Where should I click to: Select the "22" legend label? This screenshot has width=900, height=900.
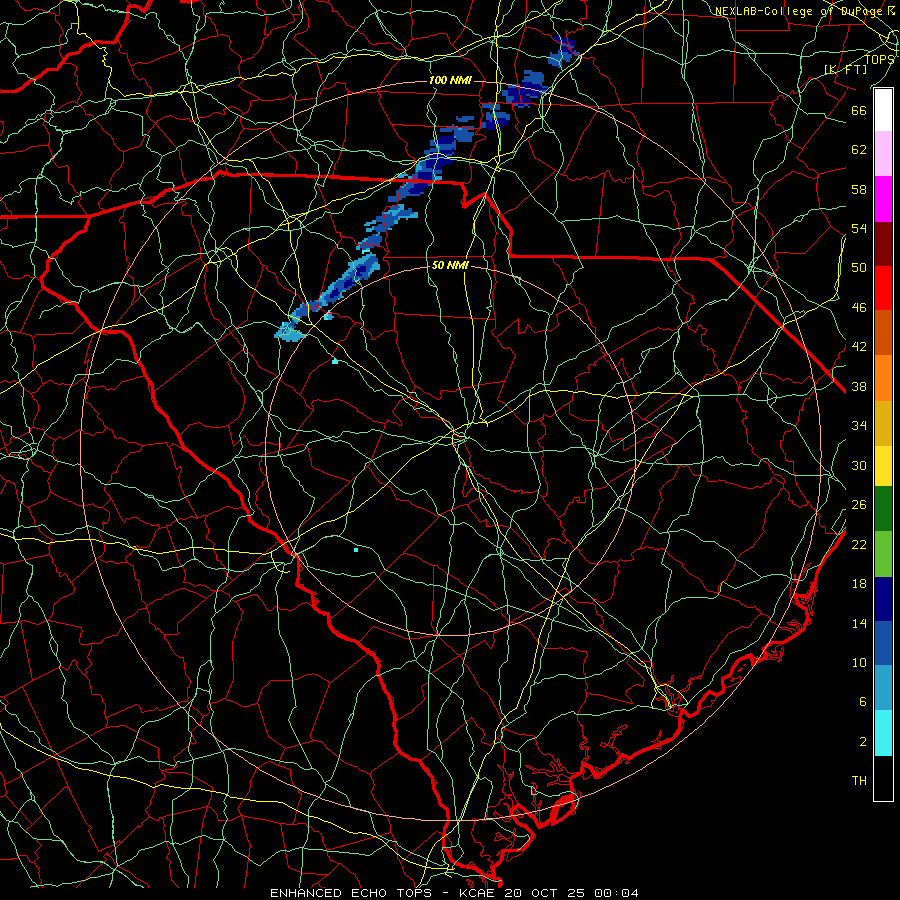(859, 545)
